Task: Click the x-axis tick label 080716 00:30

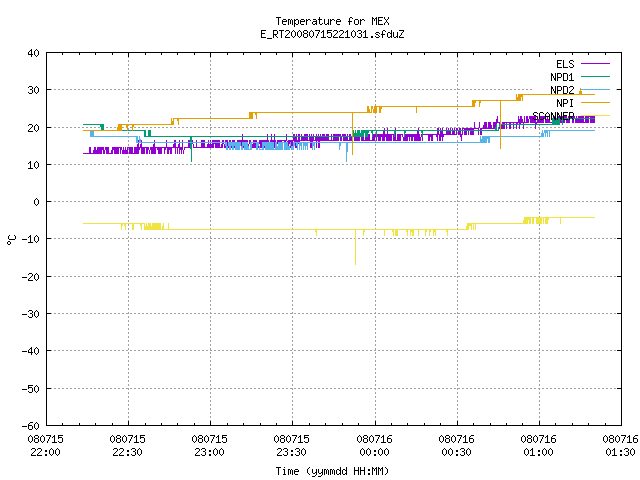Action: click(456, 445)
